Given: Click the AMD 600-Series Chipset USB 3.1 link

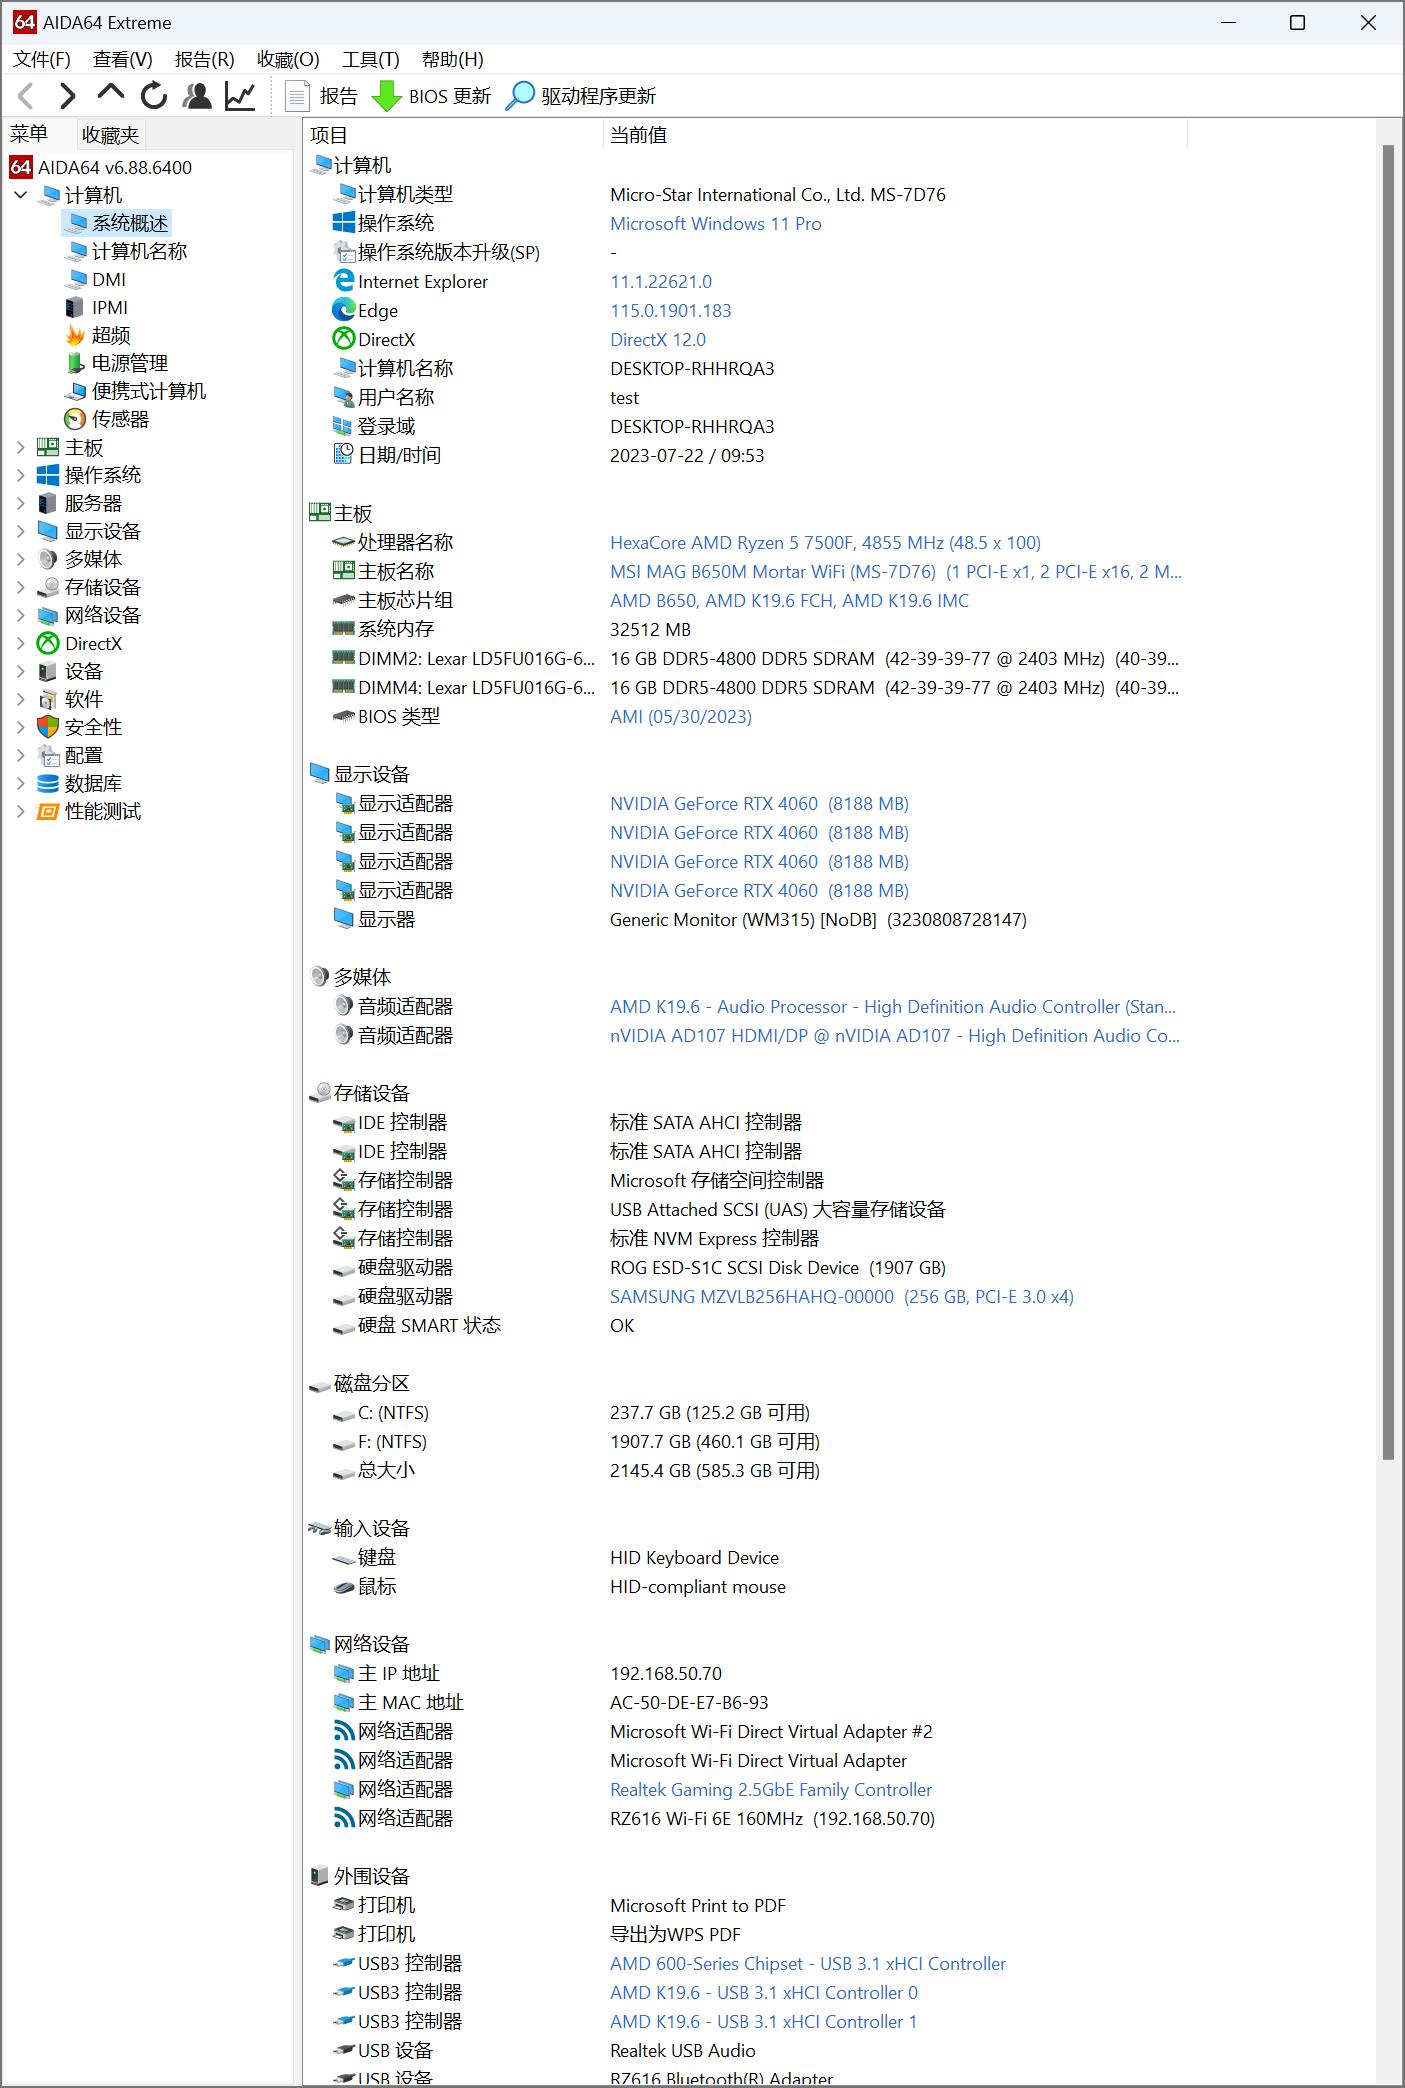Looking at the screenshot, I should click(x=808, y=1964).
